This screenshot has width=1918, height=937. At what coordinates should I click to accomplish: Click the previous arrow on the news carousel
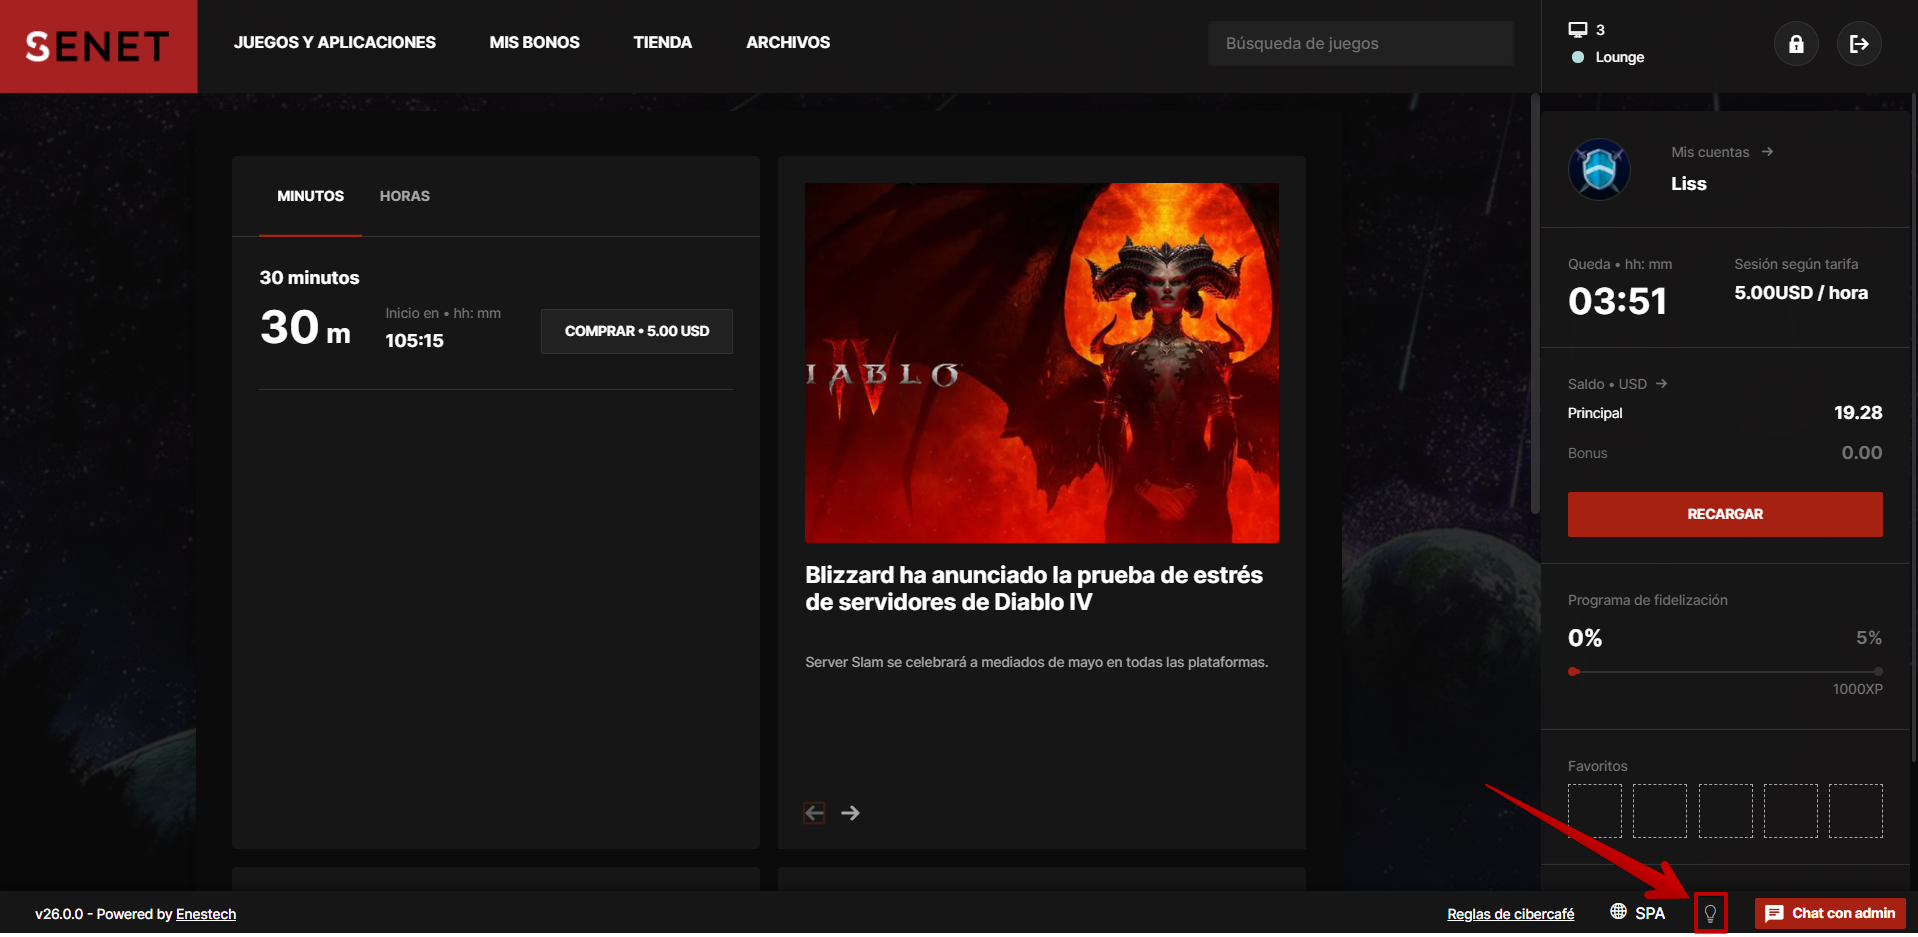(814, 812)
